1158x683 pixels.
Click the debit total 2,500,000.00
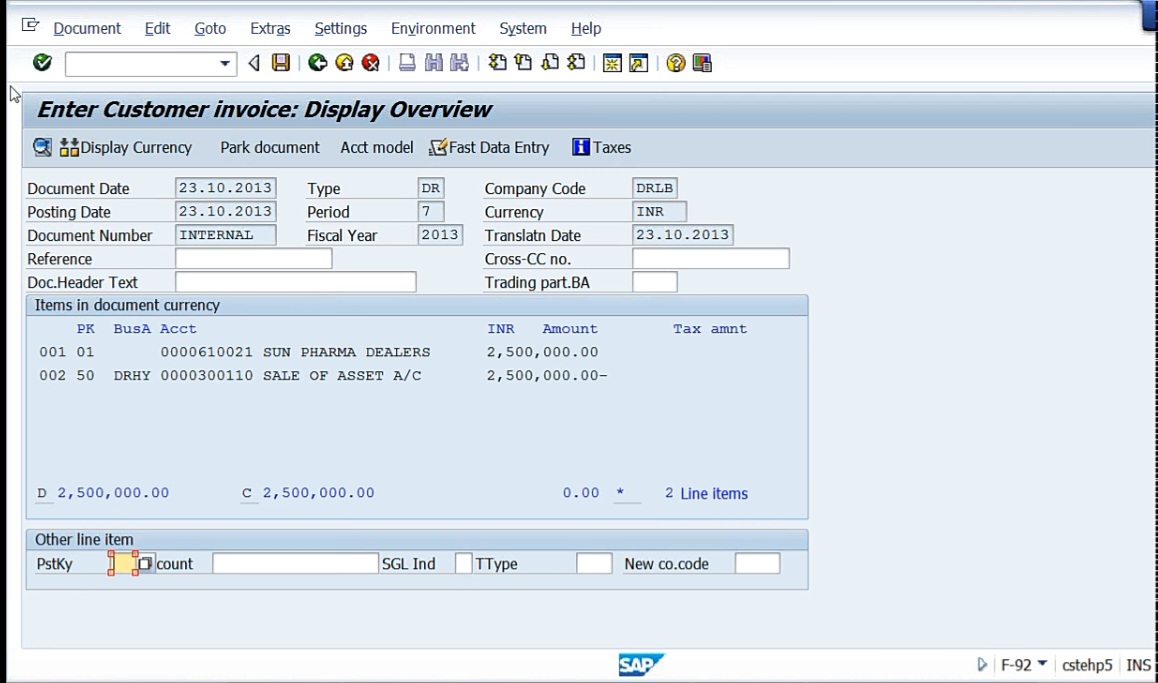(x=113, y=492)
